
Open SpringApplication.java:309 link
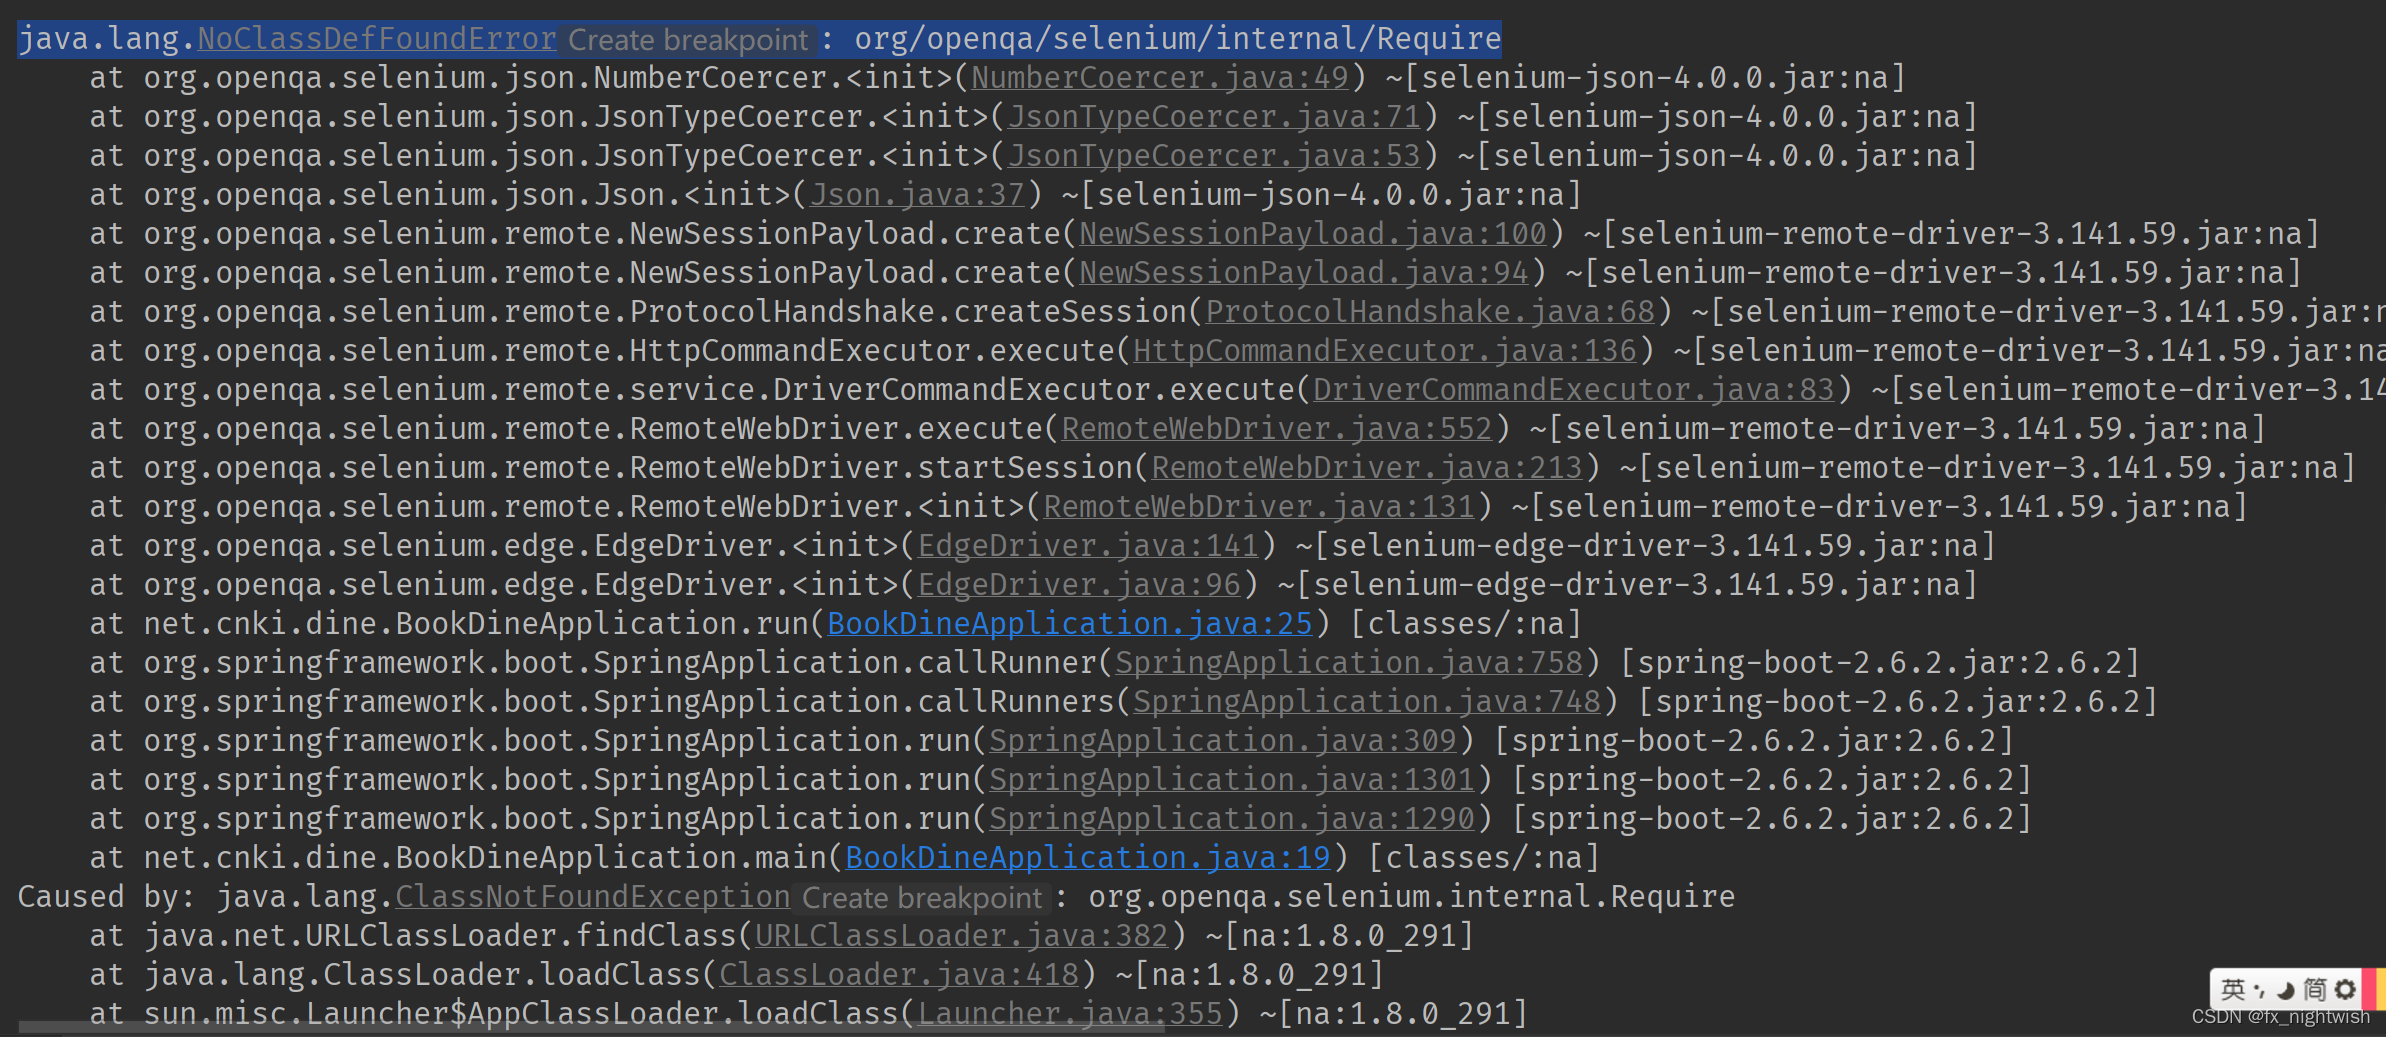coord(1223,740)
